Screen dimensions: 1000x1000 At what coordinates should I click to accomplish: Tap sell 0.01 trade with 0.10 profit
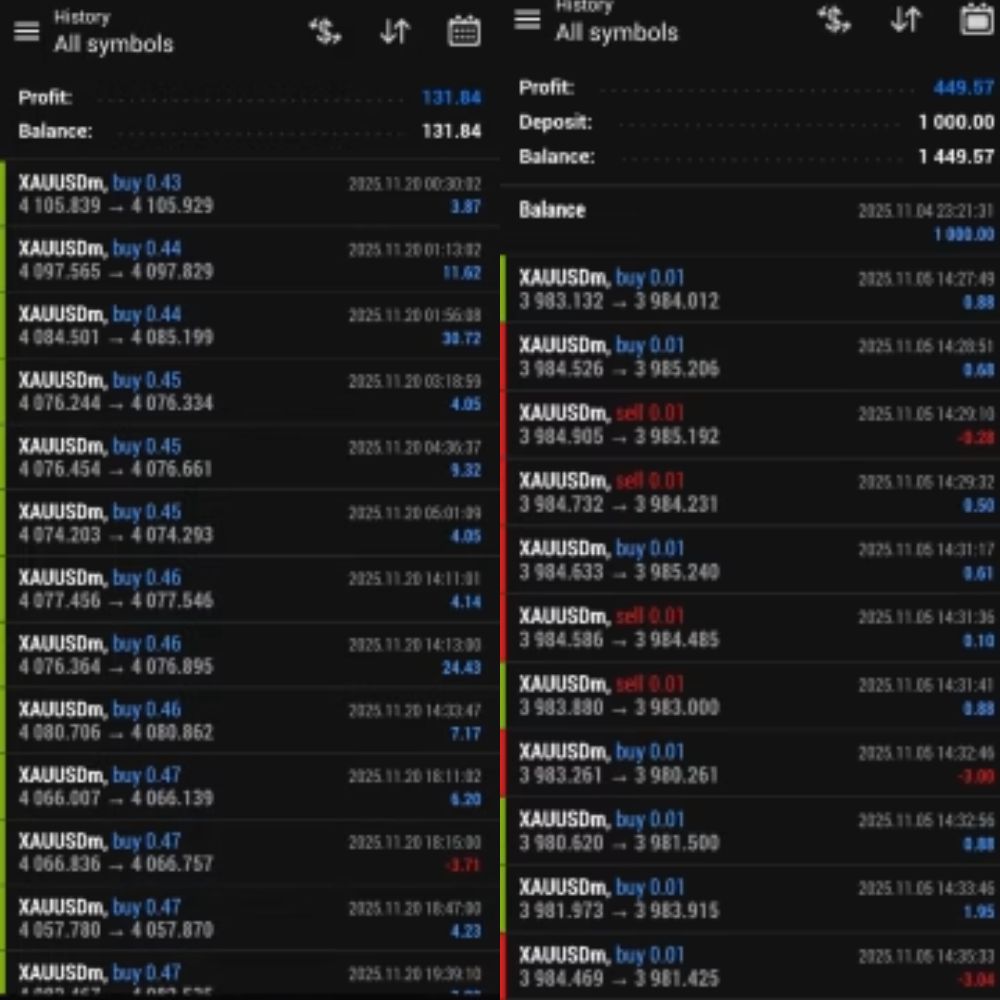click(750, 628)
